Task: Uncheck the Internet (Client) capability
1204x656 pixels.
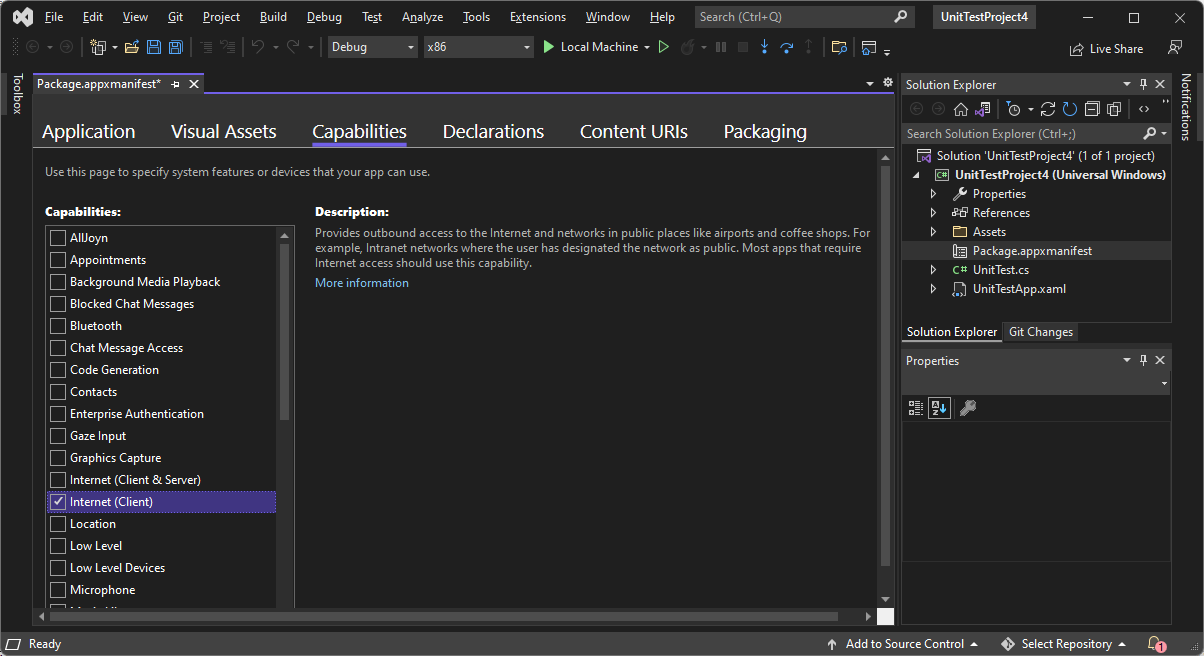Action: 58,502
